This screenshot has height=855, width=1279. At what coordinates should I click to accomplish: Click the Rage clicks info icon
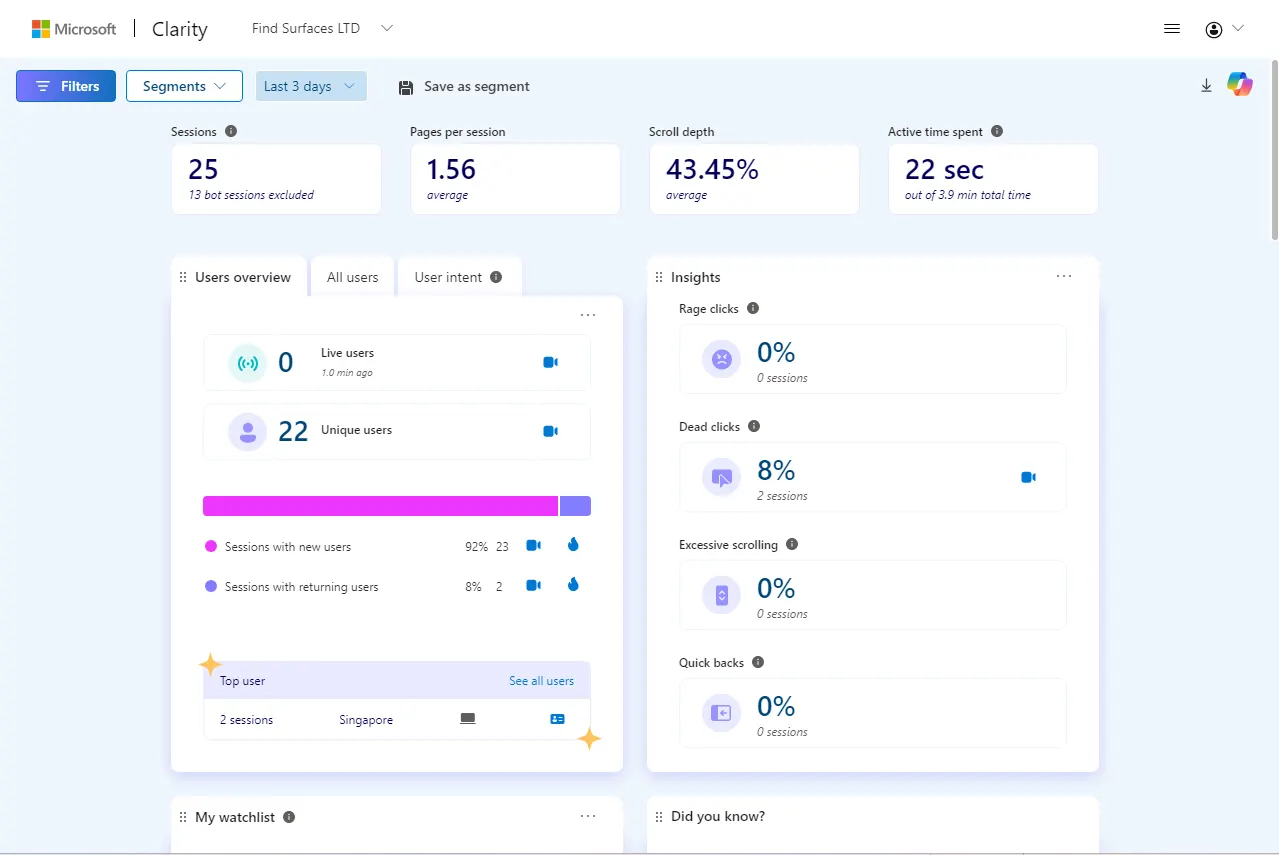(753, 308)
